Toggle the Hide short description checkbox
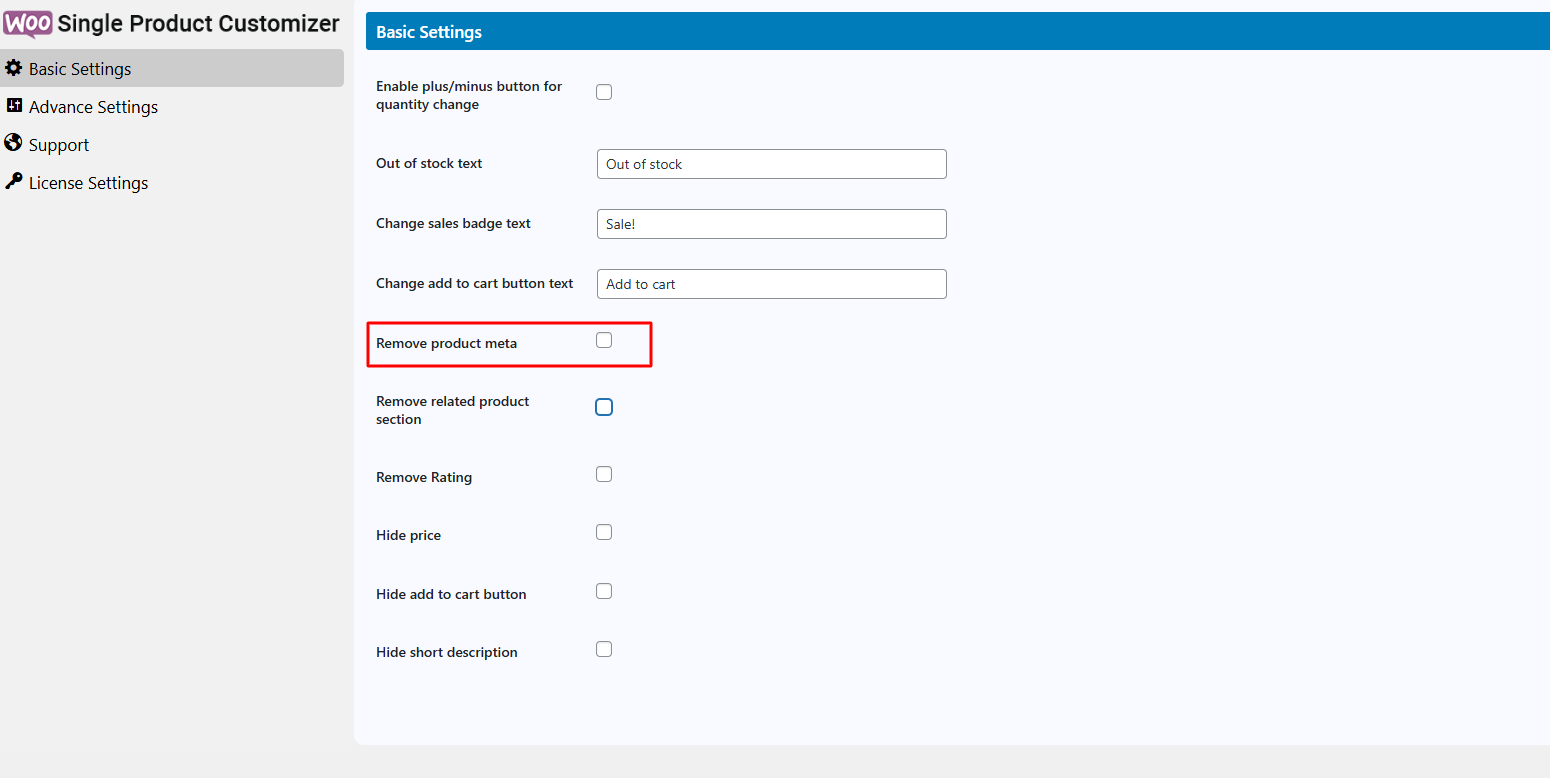The image size is (1550, 778). [x=604, y=649]
